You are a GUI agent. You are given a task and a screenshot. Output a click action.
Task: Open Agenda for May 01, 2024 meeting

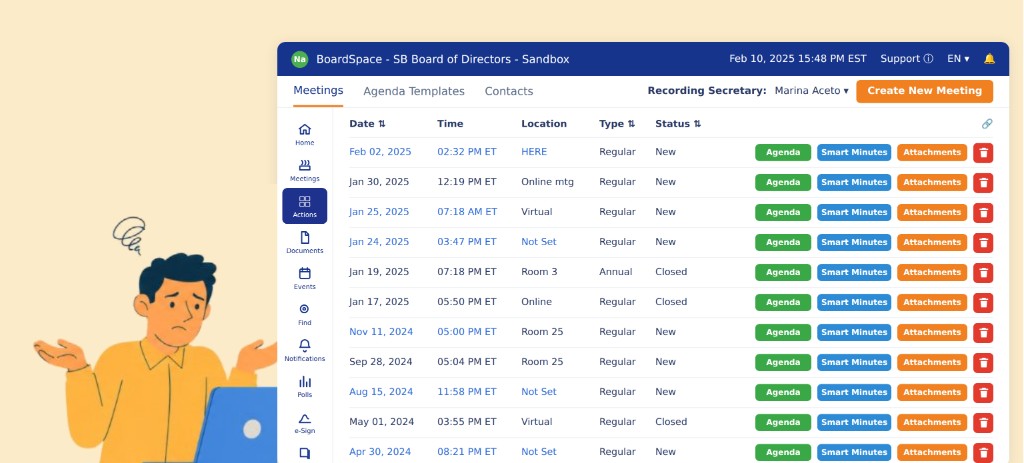pos(783,423)
